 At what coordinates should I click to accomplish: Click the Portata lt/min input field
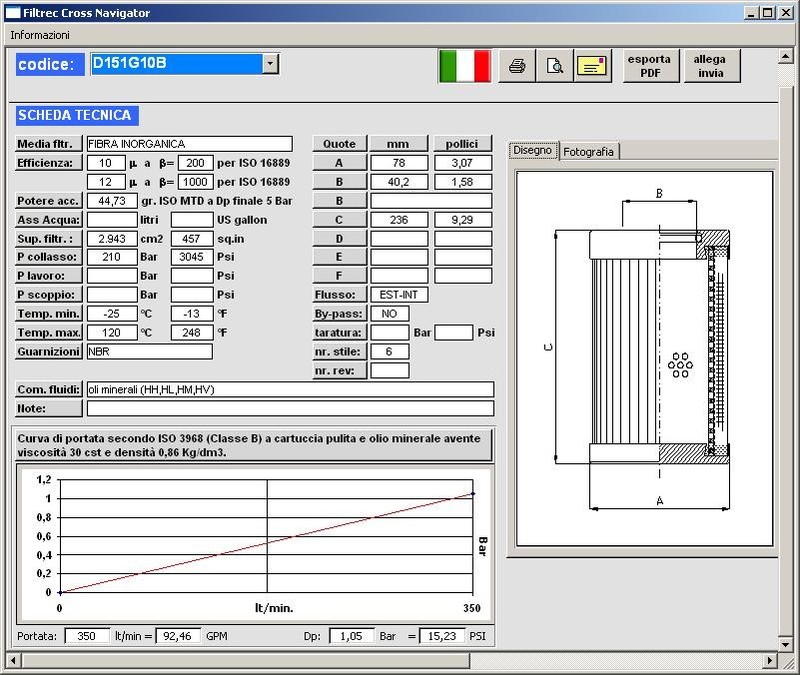(87, 635)
